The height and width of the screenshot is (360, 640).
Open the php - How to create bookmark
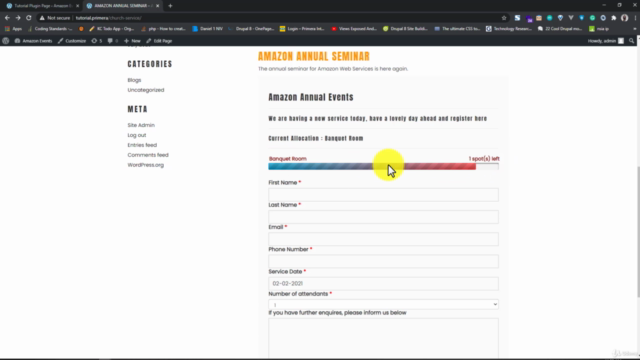click(x=163, y=29)
